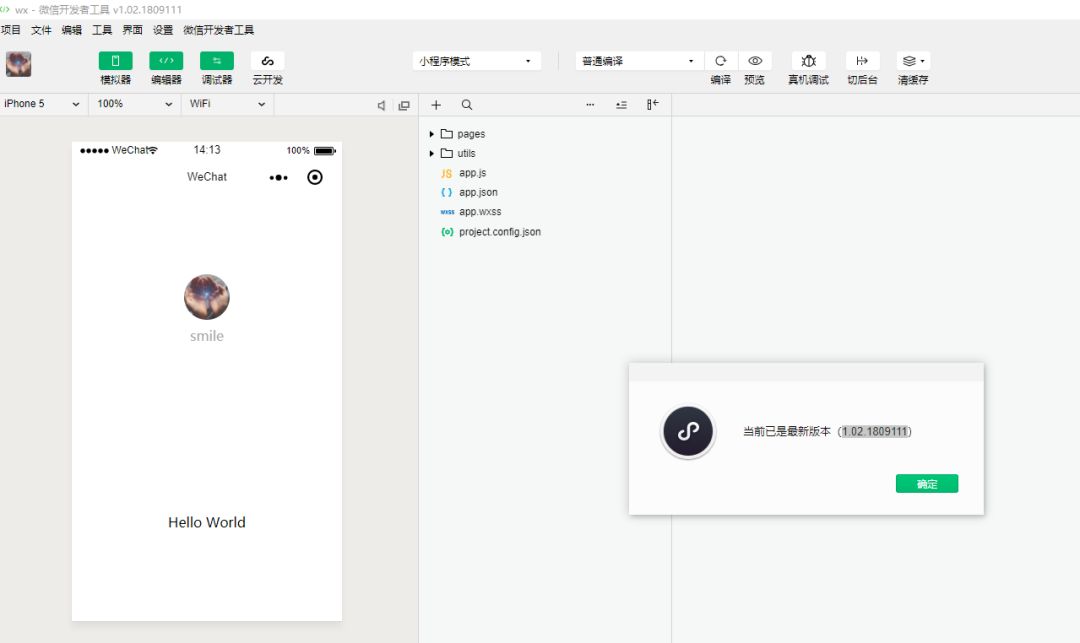Screen dimensions: 1080x643
Task: Open the 100% zoom dropdown
Action: (134, 104)
